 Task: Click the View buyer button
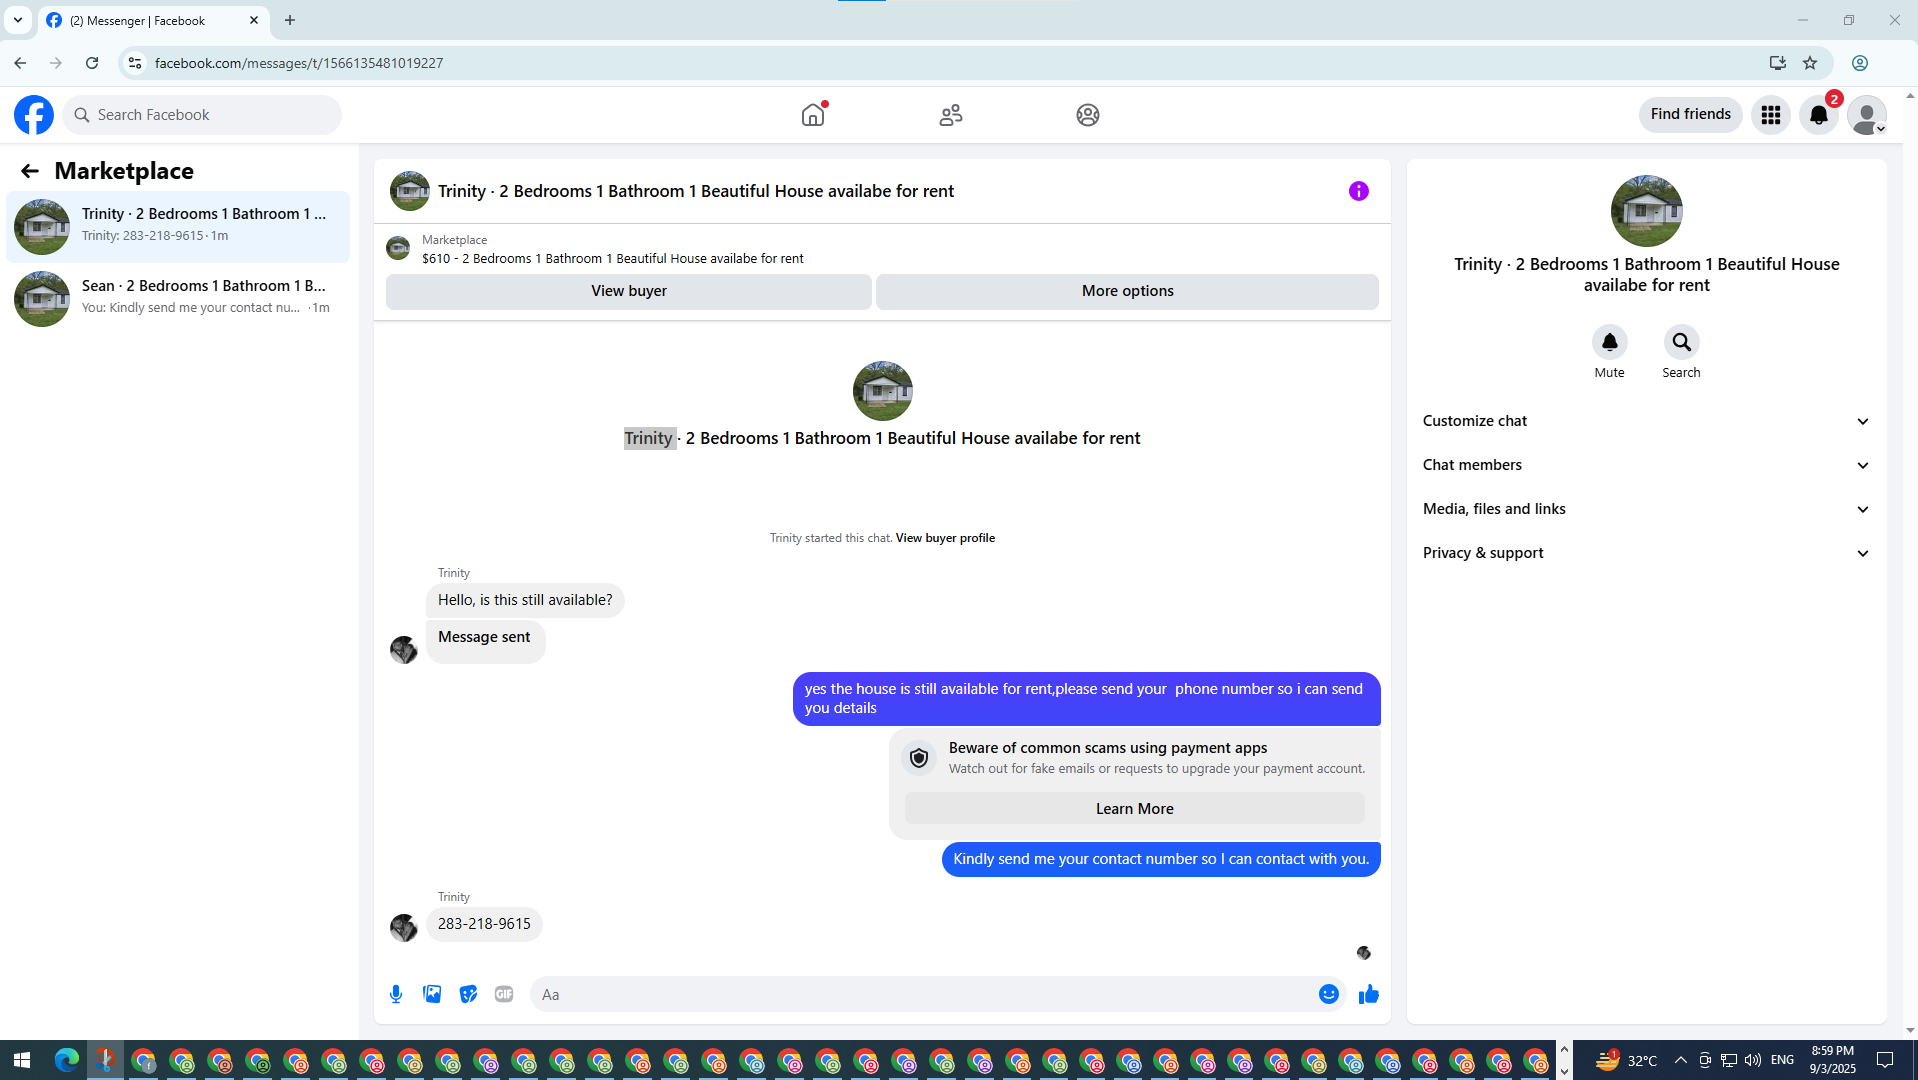(629, 291)
